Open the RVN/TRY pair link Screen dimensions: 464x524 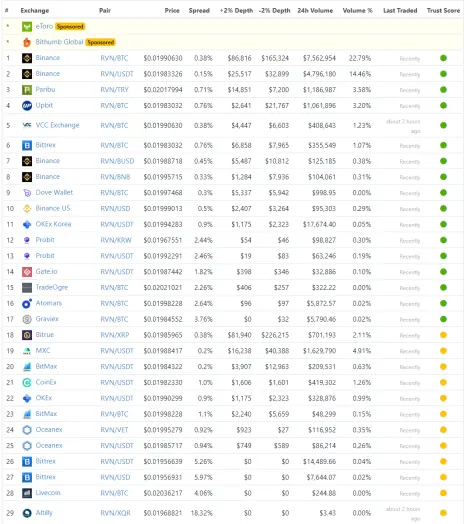(x=114, y=90)
